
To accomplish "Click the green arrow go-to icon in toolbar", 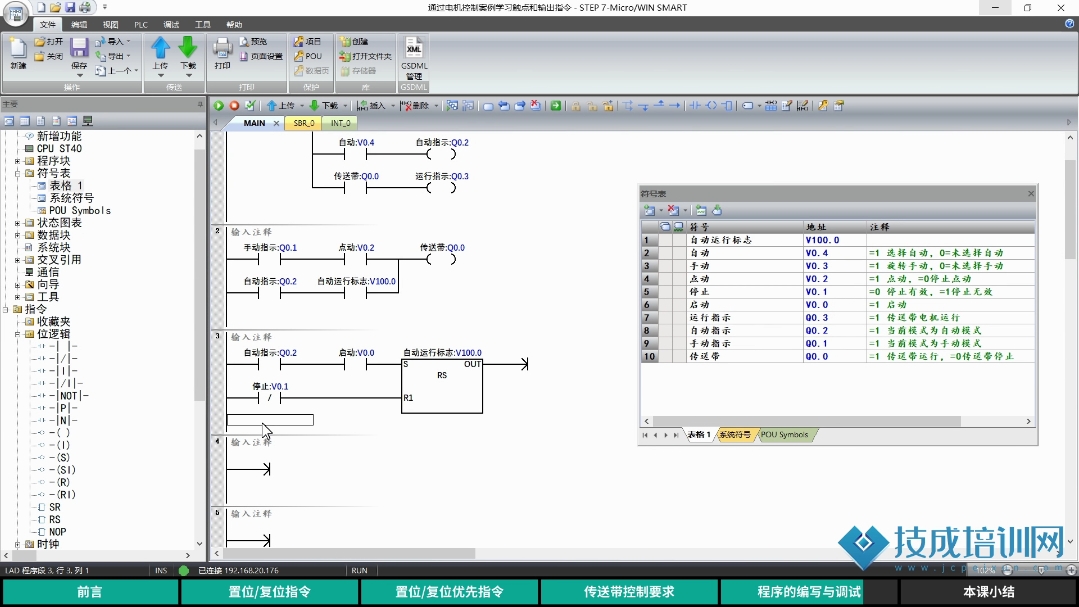I will [x=555, y=106].
